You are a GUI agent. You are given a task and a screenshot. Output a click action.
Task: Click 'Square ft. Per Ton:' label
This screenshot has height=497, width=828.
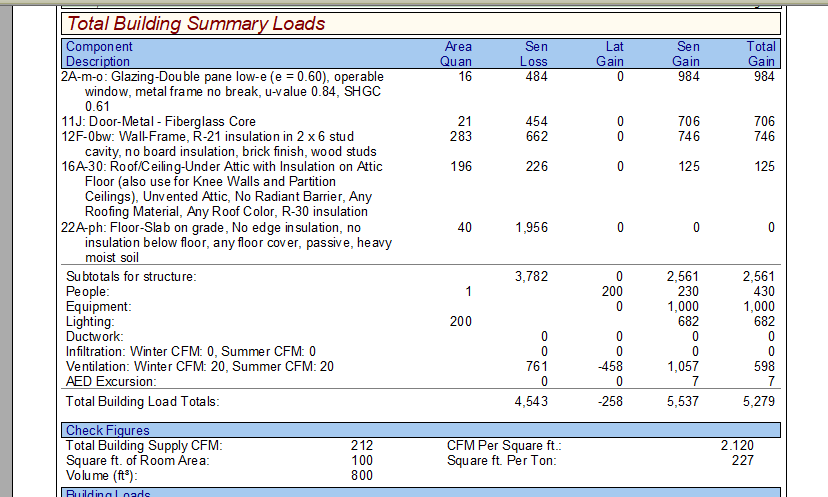(x=502, y=461)
